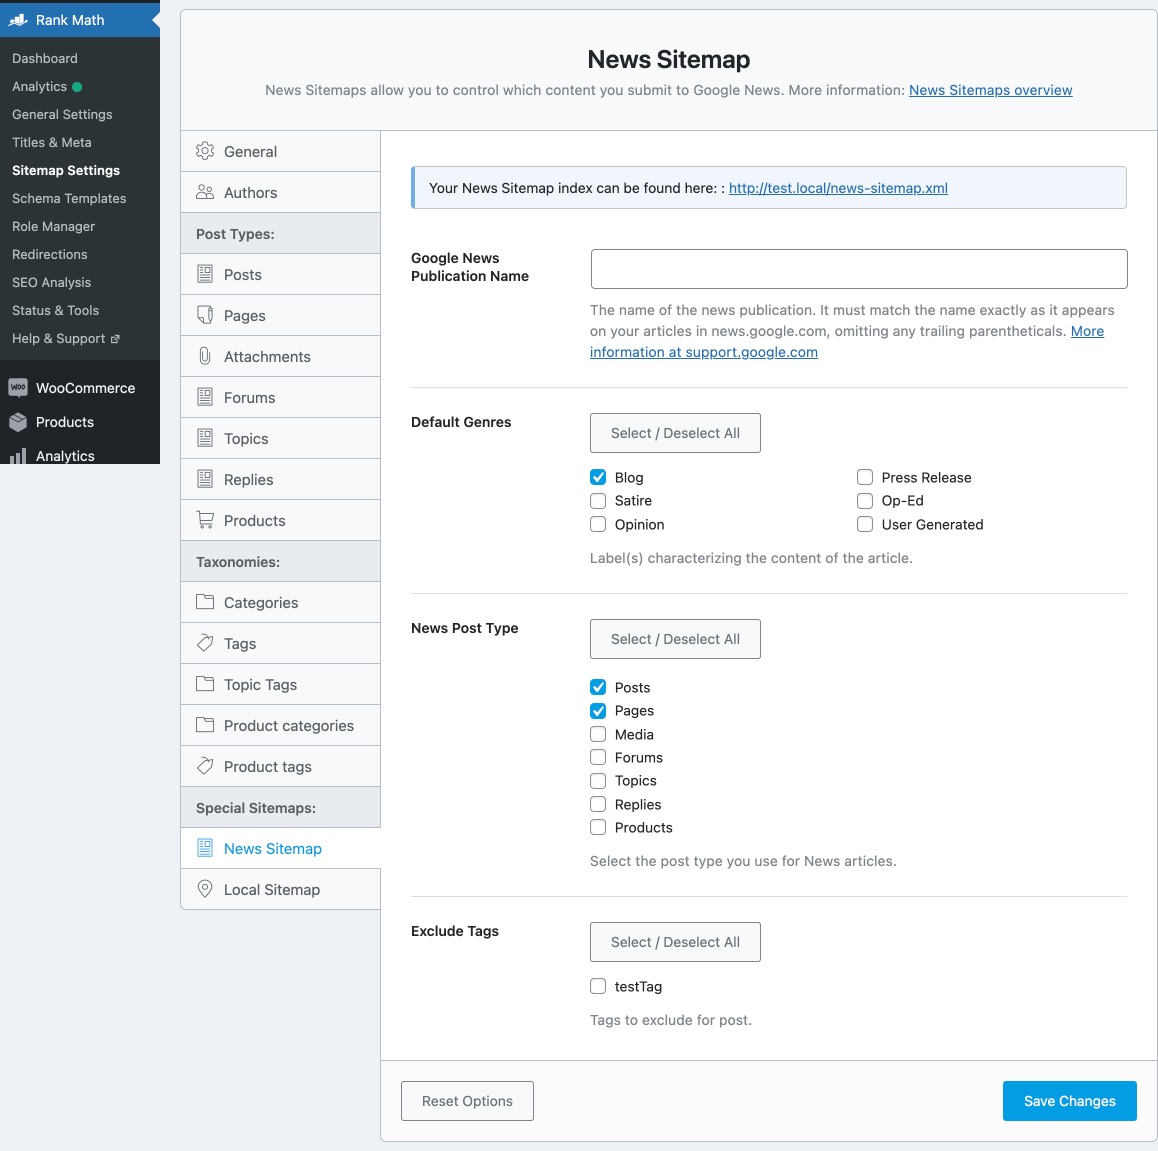Image resolution: width=1158 pixels, height=1151 pixels.
Task: Enable the Press Release genre checkbox
Action: tap(865, 477)
